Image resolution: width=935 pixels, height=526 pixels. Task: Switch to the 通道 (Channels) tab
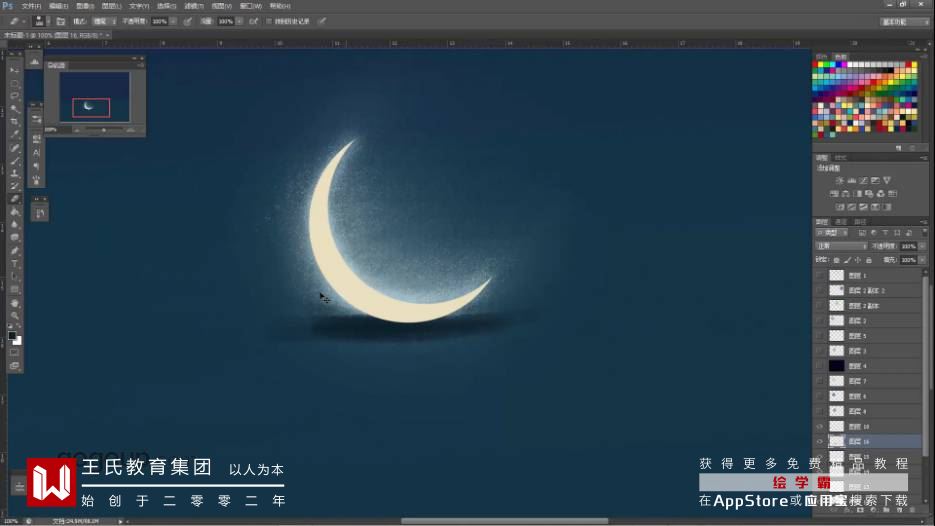[x=841, y=222]
